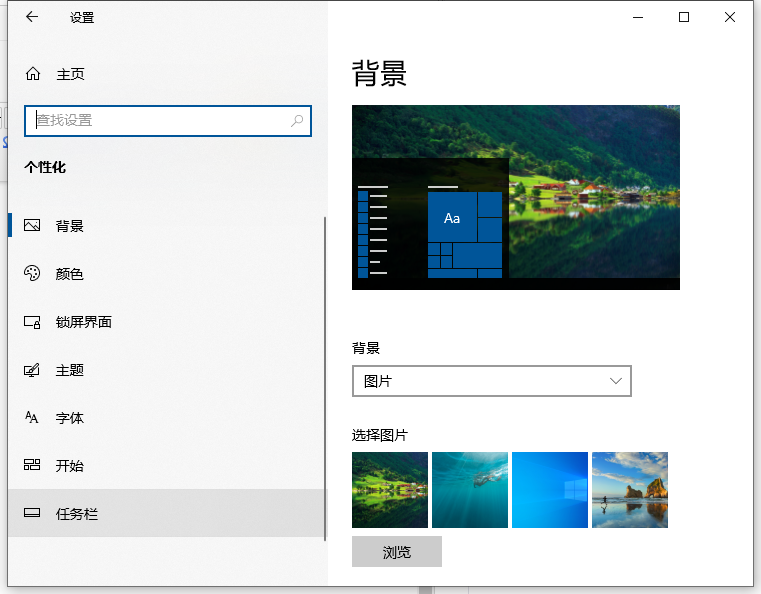Click the magnifier icon in the search box
The height and width of the screenshot is (594, 761).
(297, 121)
